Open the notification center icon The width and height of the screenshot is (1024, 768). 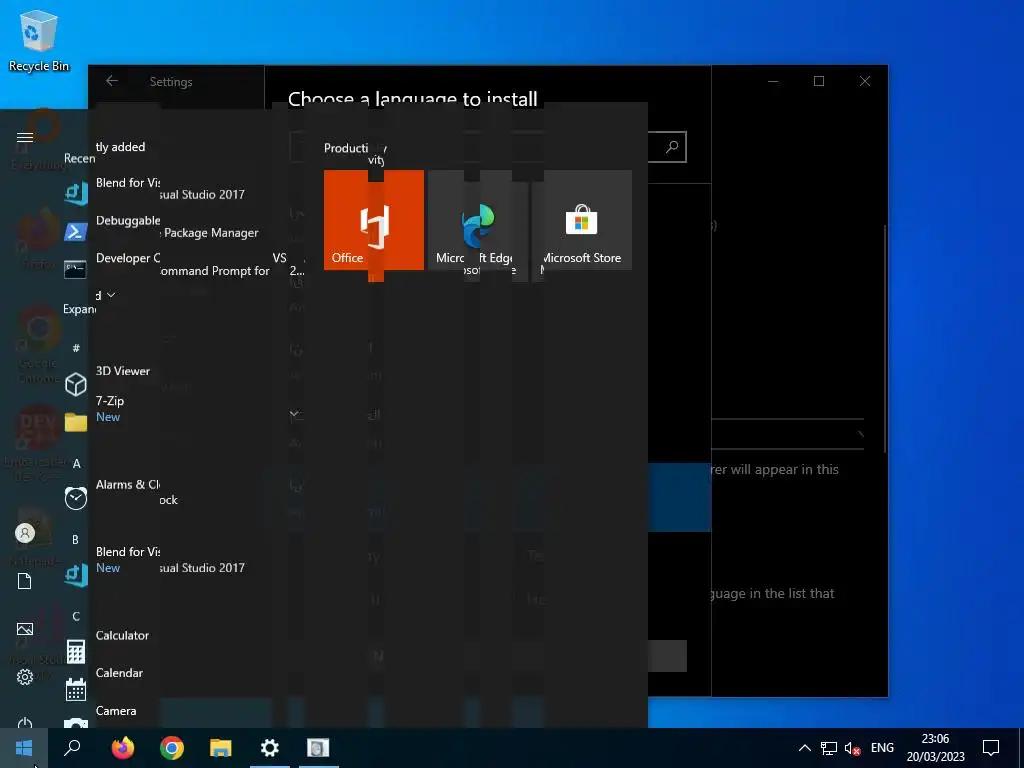coord(991,748)
